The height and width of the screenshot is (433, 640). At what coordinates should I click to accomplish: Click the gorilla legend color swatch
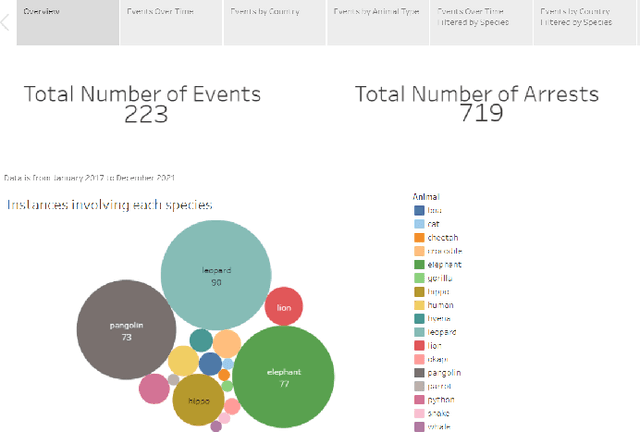click(420, 278)
